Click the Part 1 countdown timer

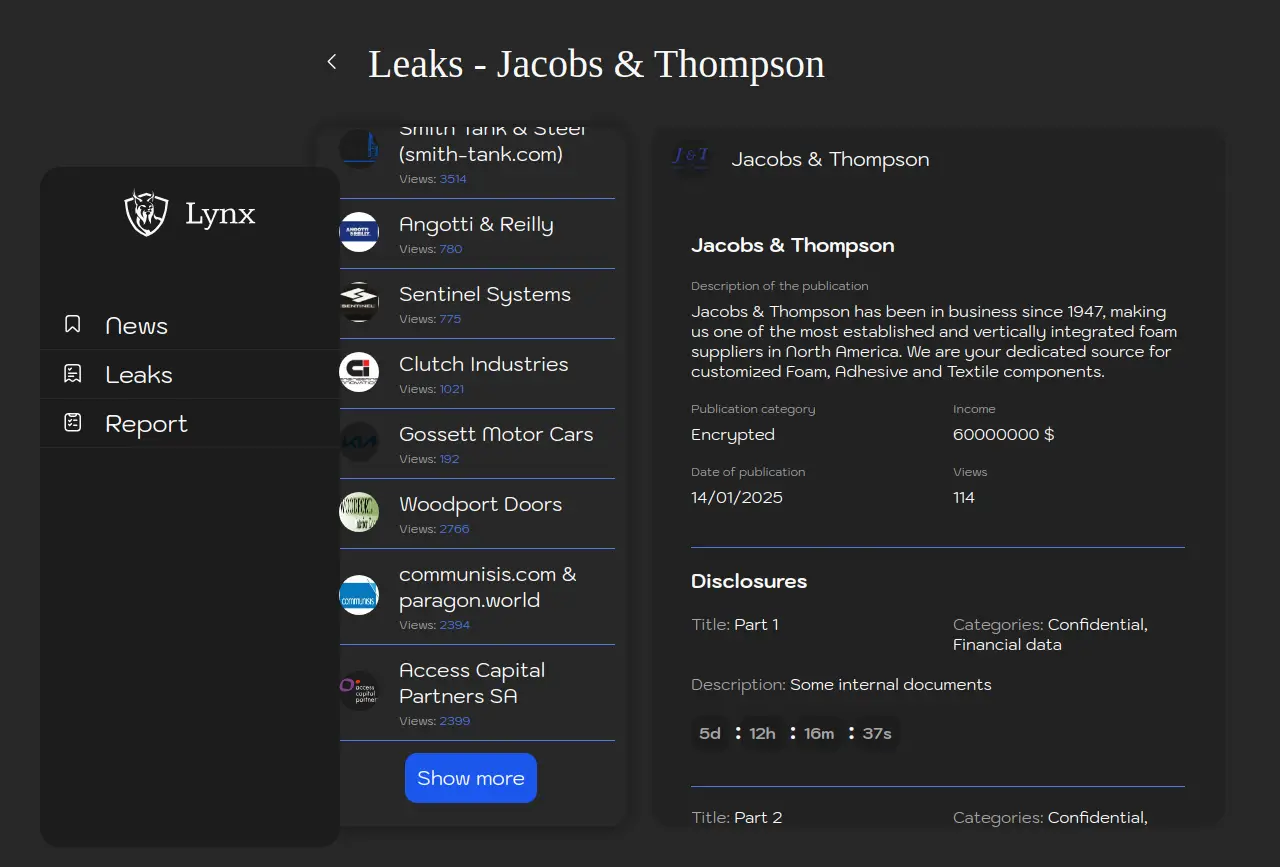pyautogui.click(x=795, y=734)
